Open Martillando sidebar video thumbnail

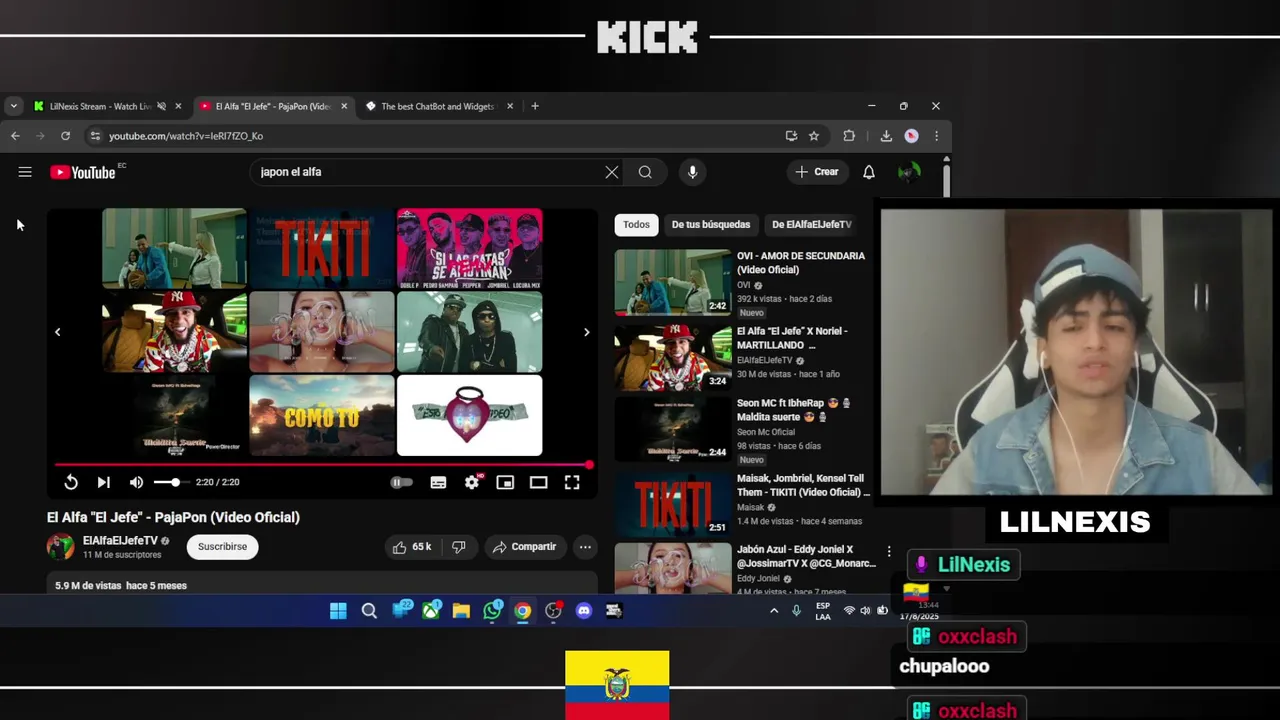673,357
